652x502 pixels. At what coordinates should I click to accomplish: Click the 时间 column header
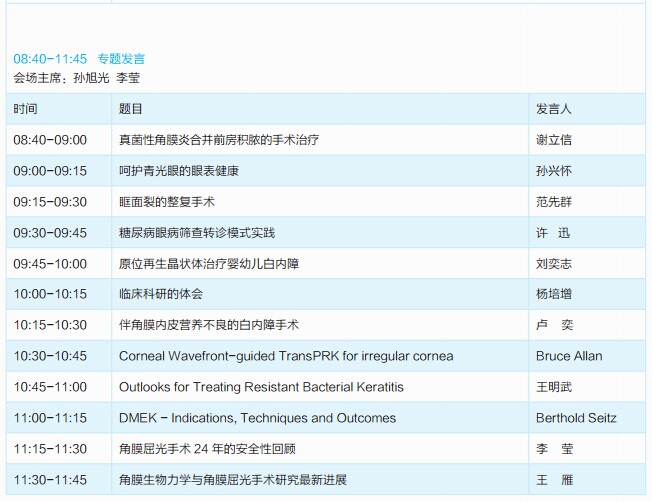(x=26, y=109)
